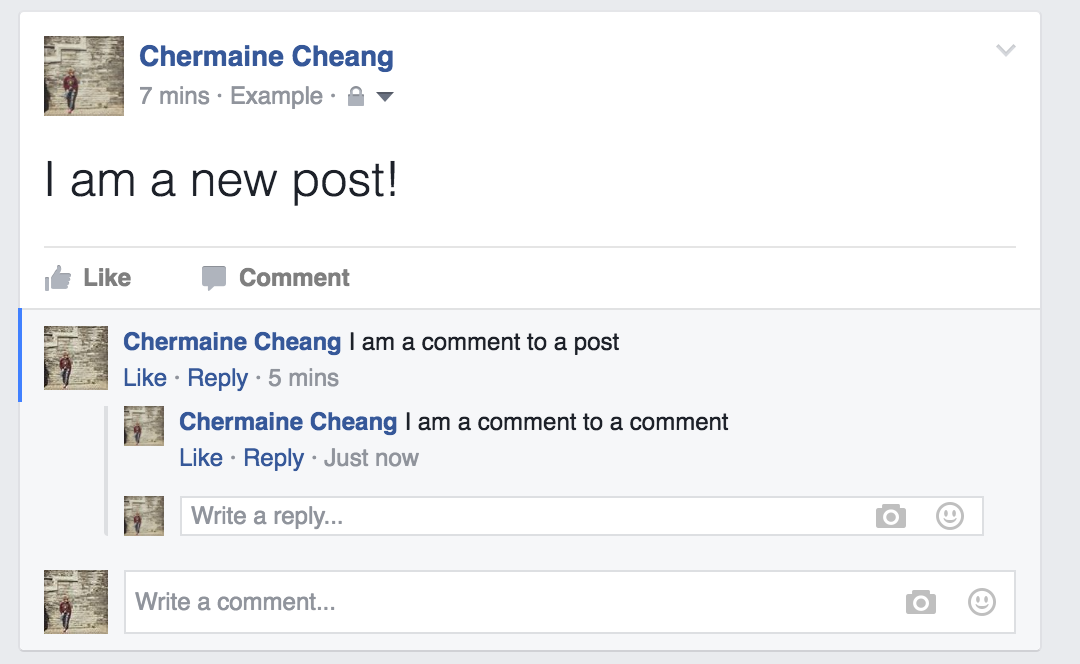
Task: Click the "7 mins" post timestamp
Action: (x=174, y=97)
